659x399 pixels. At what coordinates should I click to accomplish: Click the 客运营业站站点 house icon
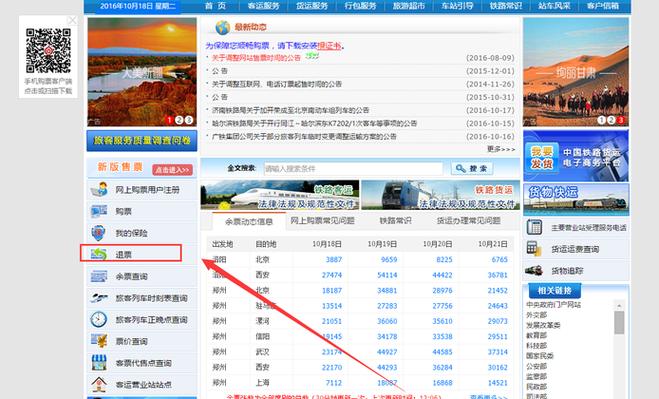point(99,384)
